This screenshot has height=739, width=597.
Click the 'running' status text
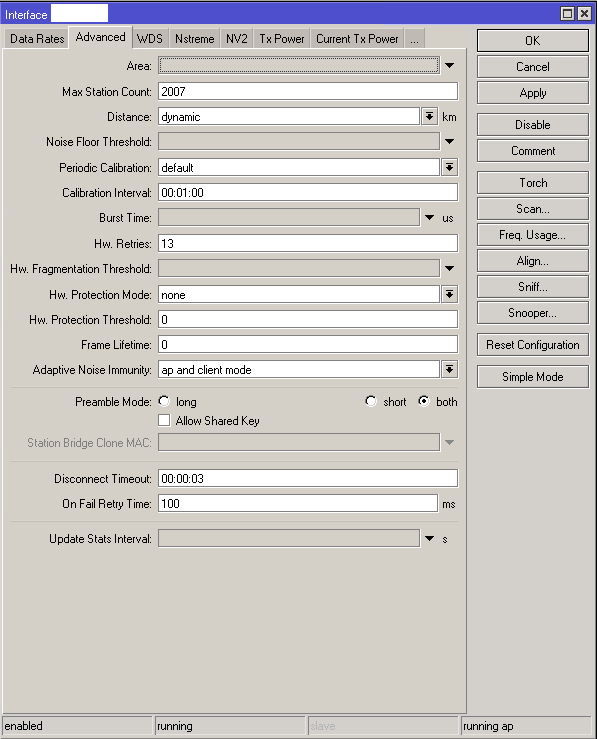pyautogui.click(x=175, y=726)
